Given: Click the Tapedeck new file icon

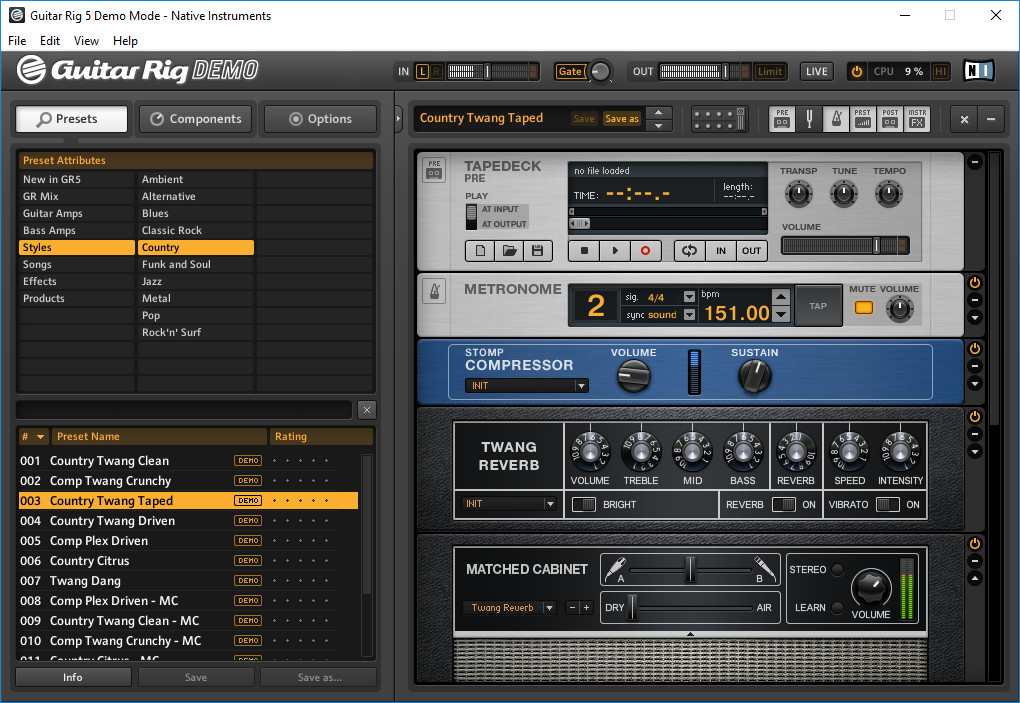Looking at the screenshot, I should point(480,250).
